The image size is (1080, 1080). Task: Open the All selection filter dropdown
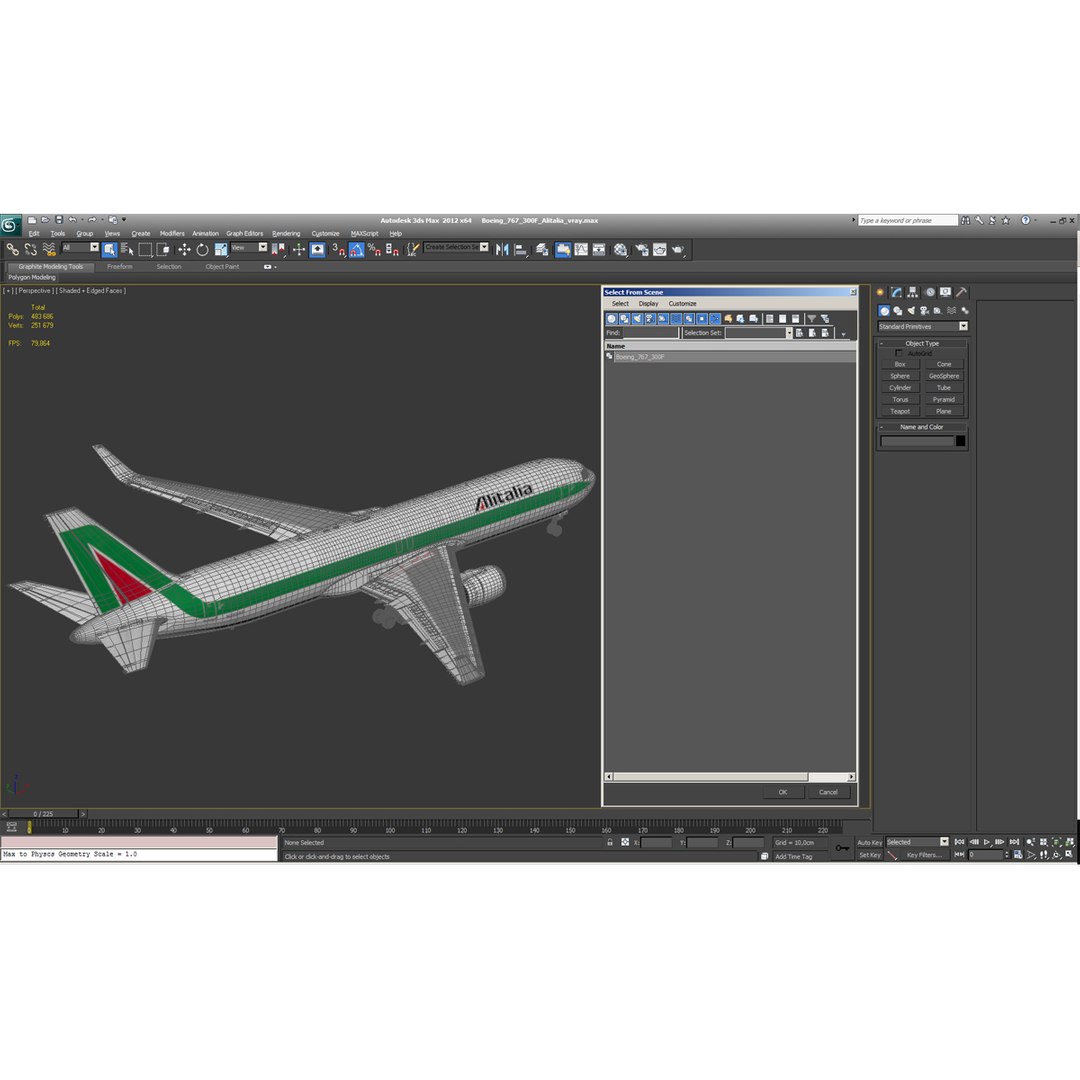point(81,247)
